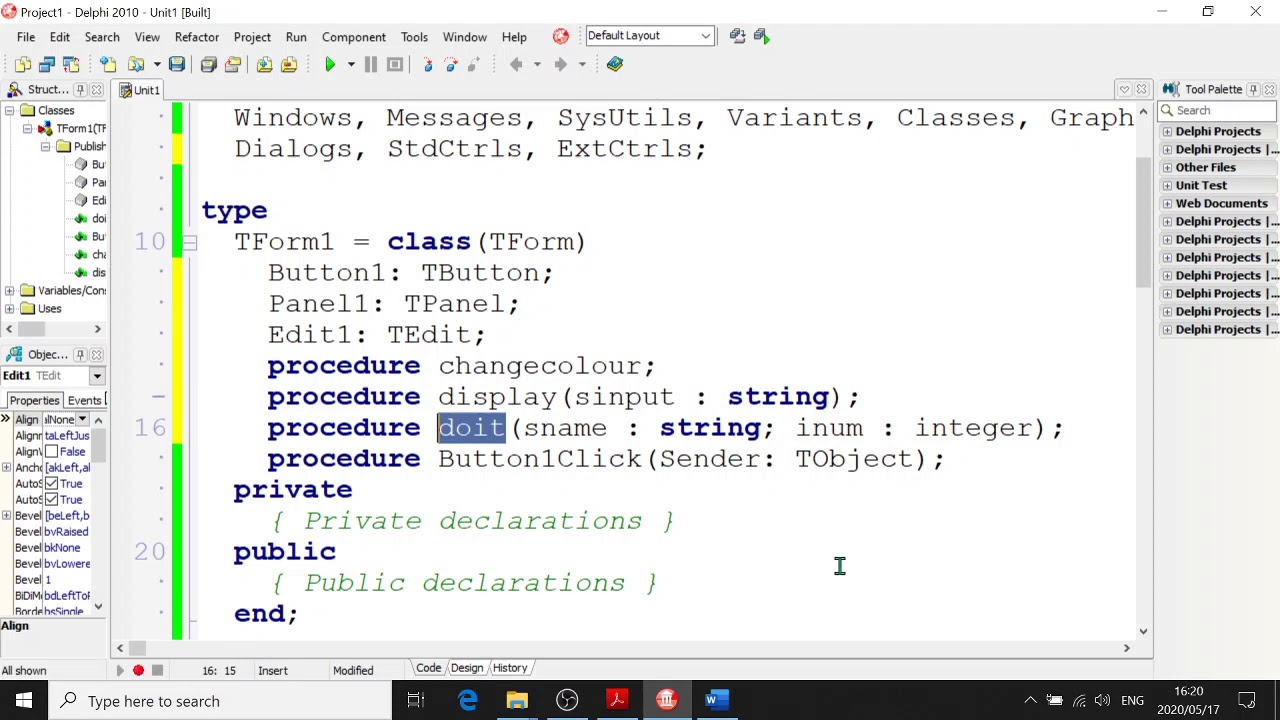Click the Remove file from project icon
The height and width of the screenshot is (720, 1280).
289,64
